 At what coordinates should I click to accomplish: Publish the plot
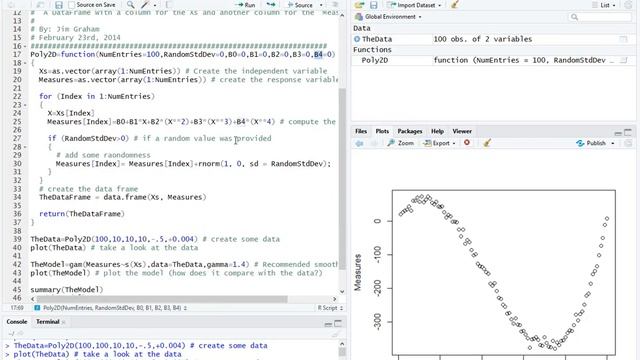pyautogui.click(x=591, y=143)
